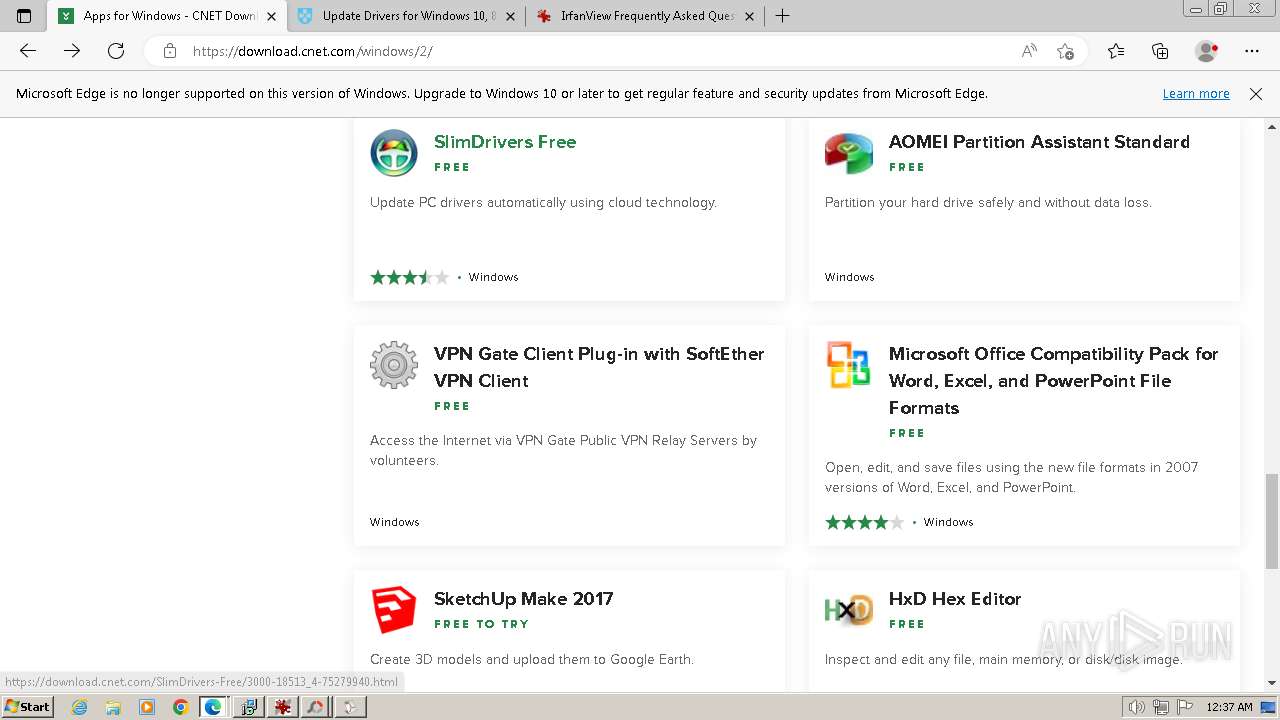Open a new browser tab
The width and height of the screenshot is (1280, 720).
pyautogui.click(x=783, y=16)
